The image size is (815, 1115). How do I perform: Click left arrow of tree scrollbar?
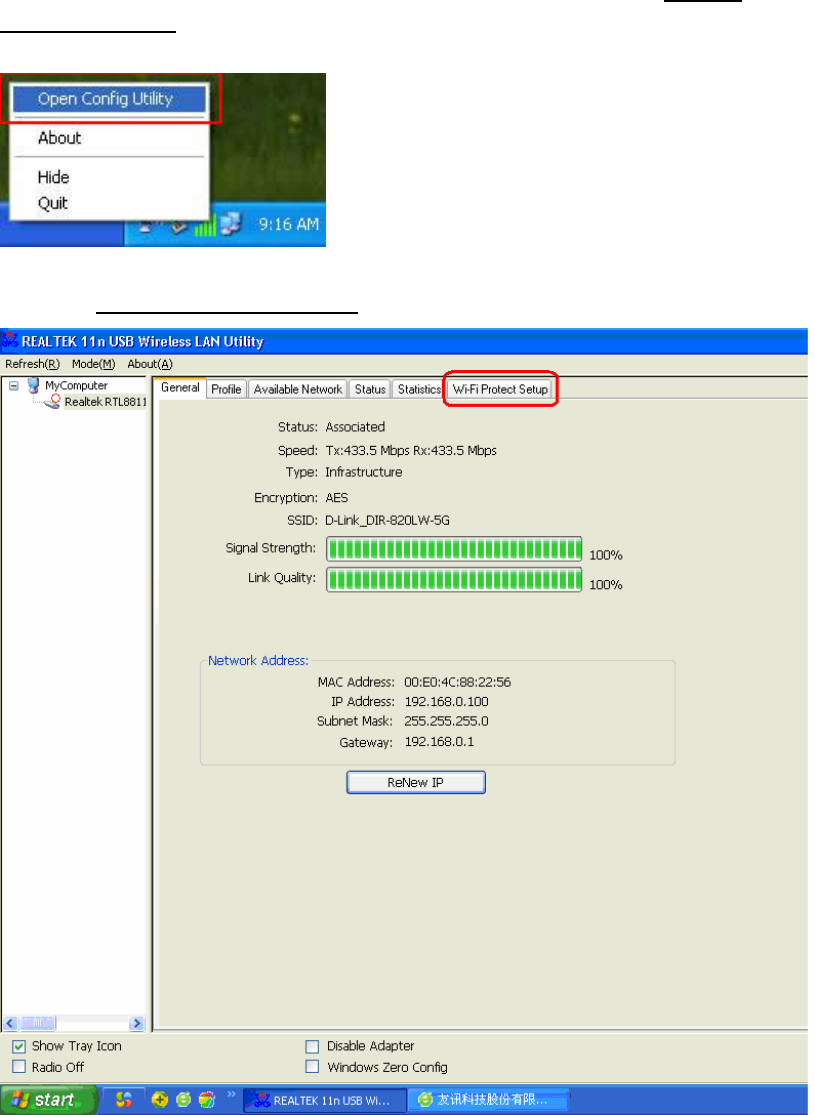10,1023
